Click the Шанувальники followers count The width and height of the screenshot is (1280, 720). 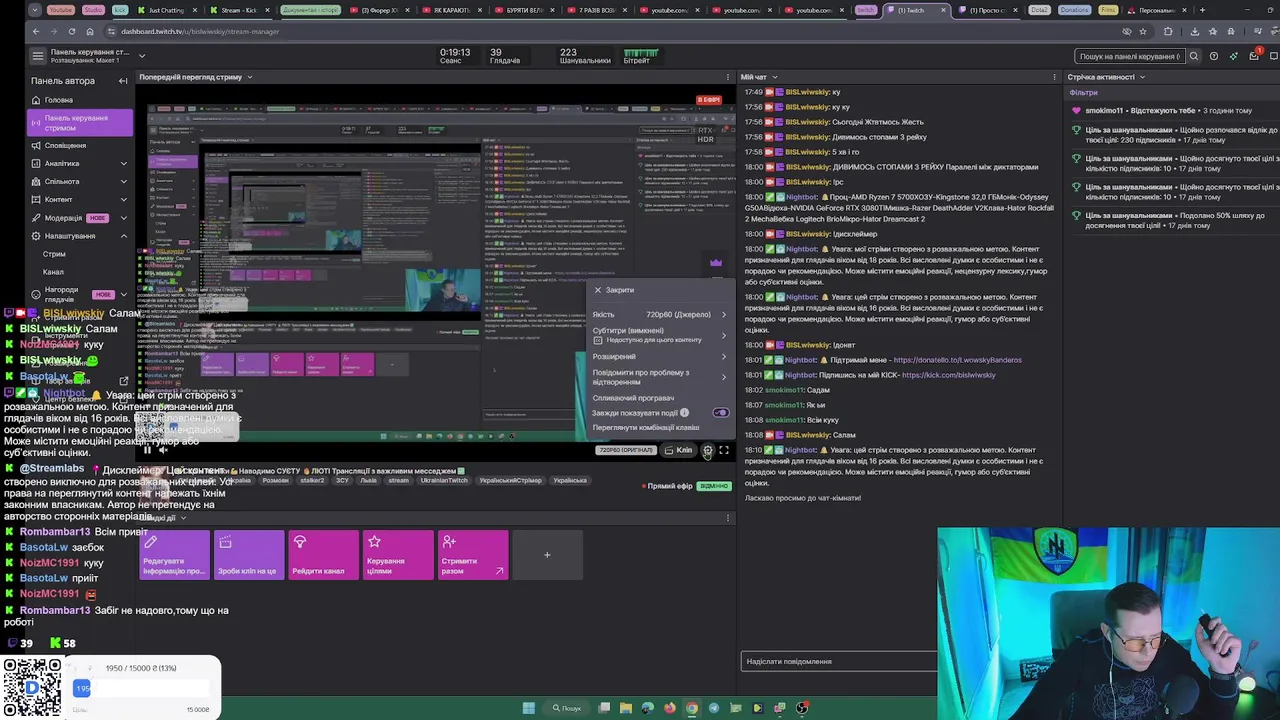pos(585,56)
